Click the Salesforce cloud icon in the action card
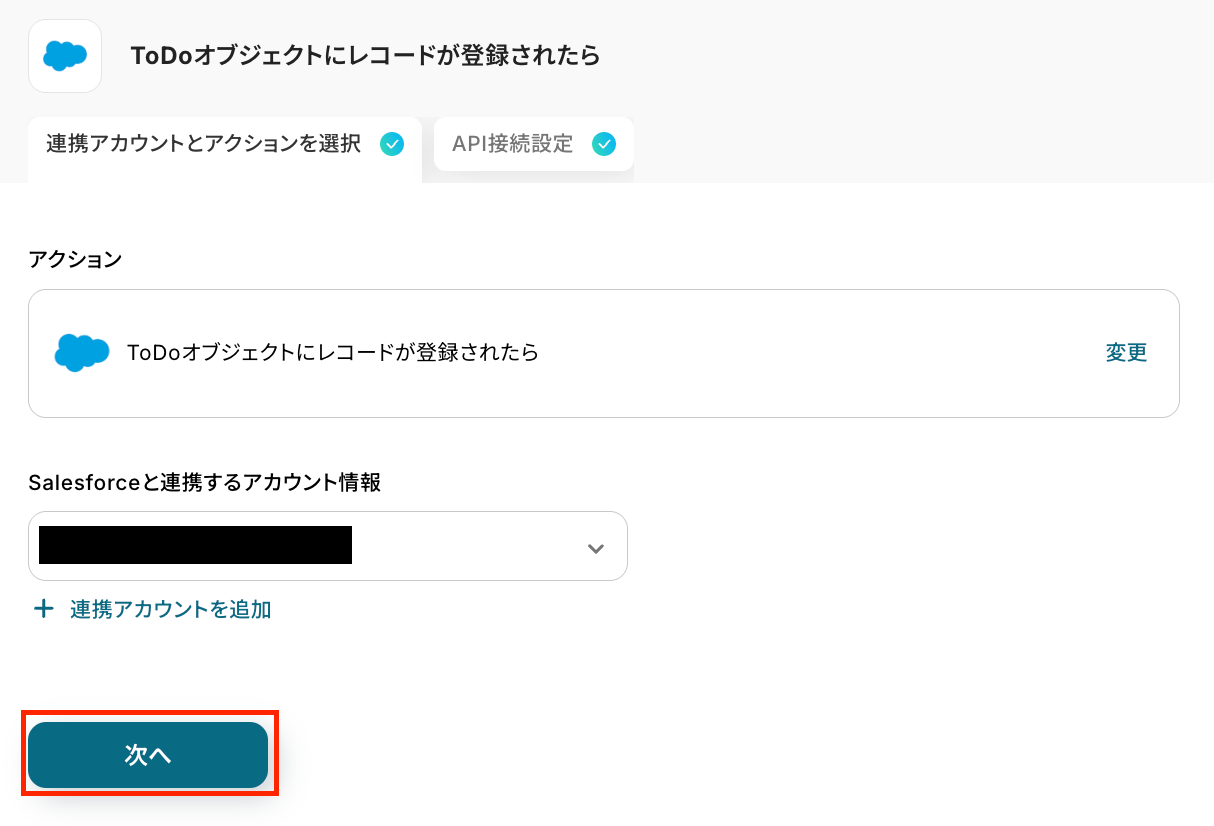This screenshot has height=826, width=1214. pyautogui.click(x=81, y=353)
